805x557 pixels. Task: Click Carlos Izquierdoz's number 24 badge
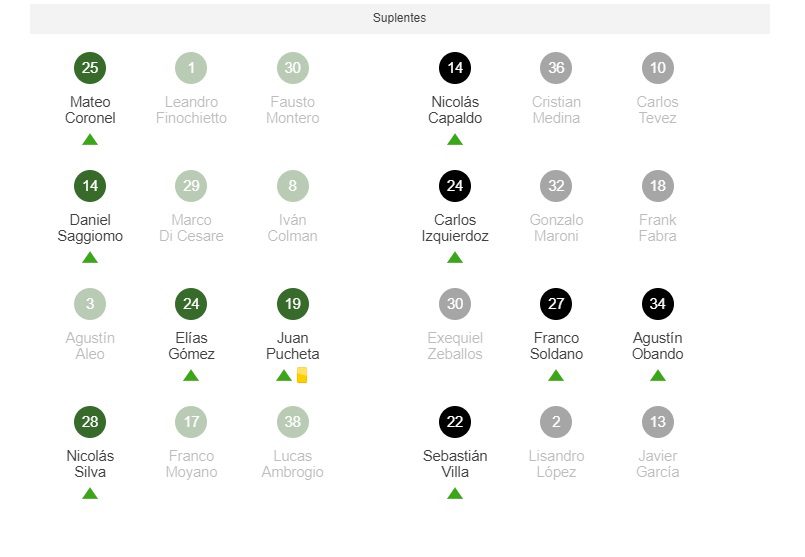pos(455,186)
